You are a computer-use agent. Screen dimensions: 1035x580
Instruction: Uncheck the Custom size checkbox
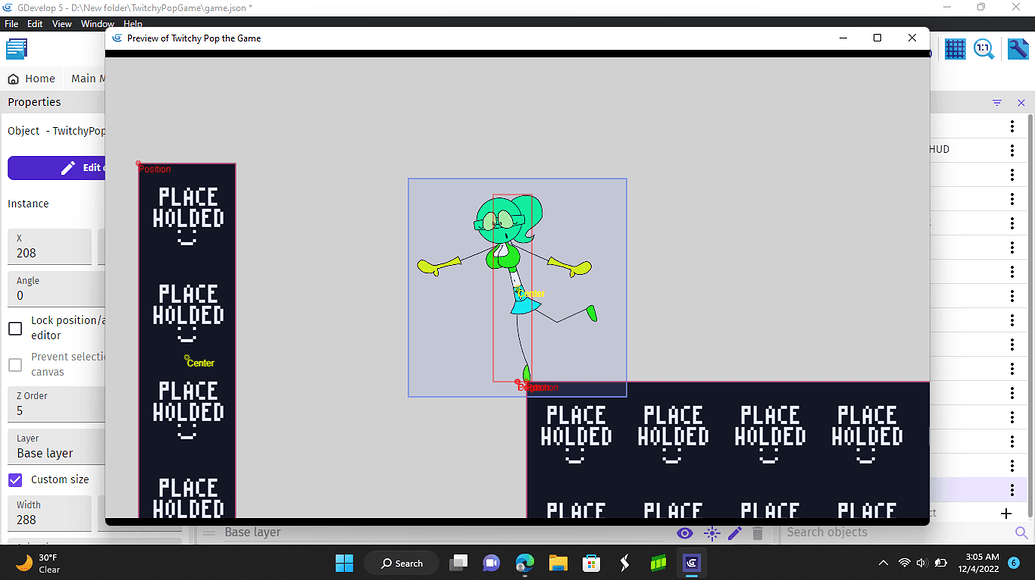point(15,479)
